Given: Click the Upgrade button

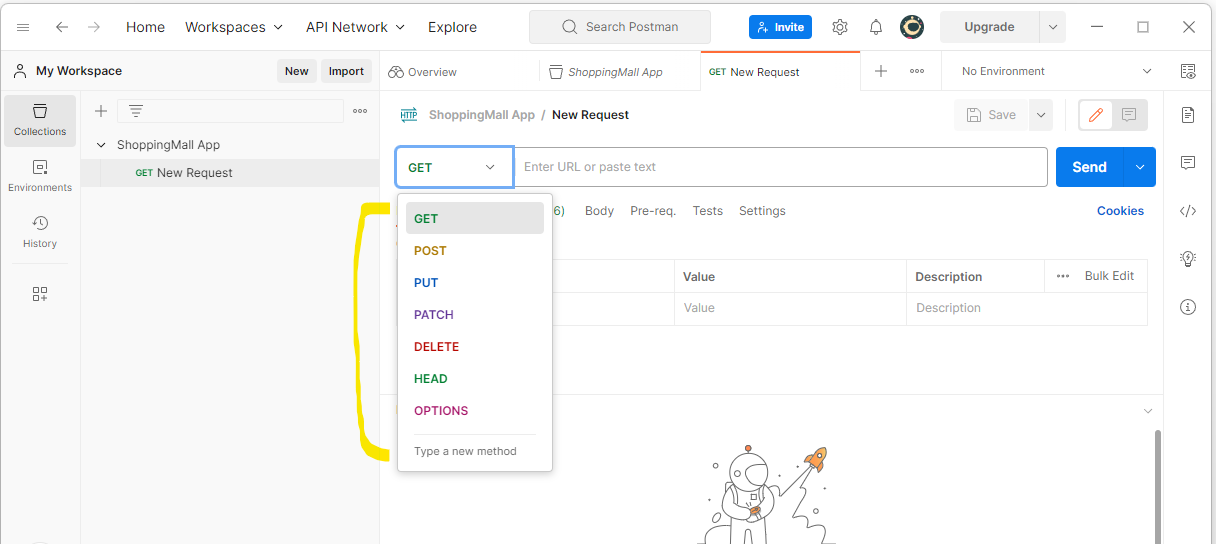Looking at the screenshot, I should click(989, 27).
